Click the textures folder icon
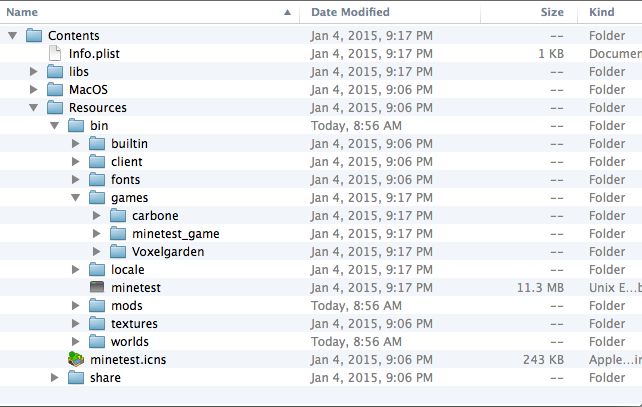This screenshot has width=642, height=407. 97,324
